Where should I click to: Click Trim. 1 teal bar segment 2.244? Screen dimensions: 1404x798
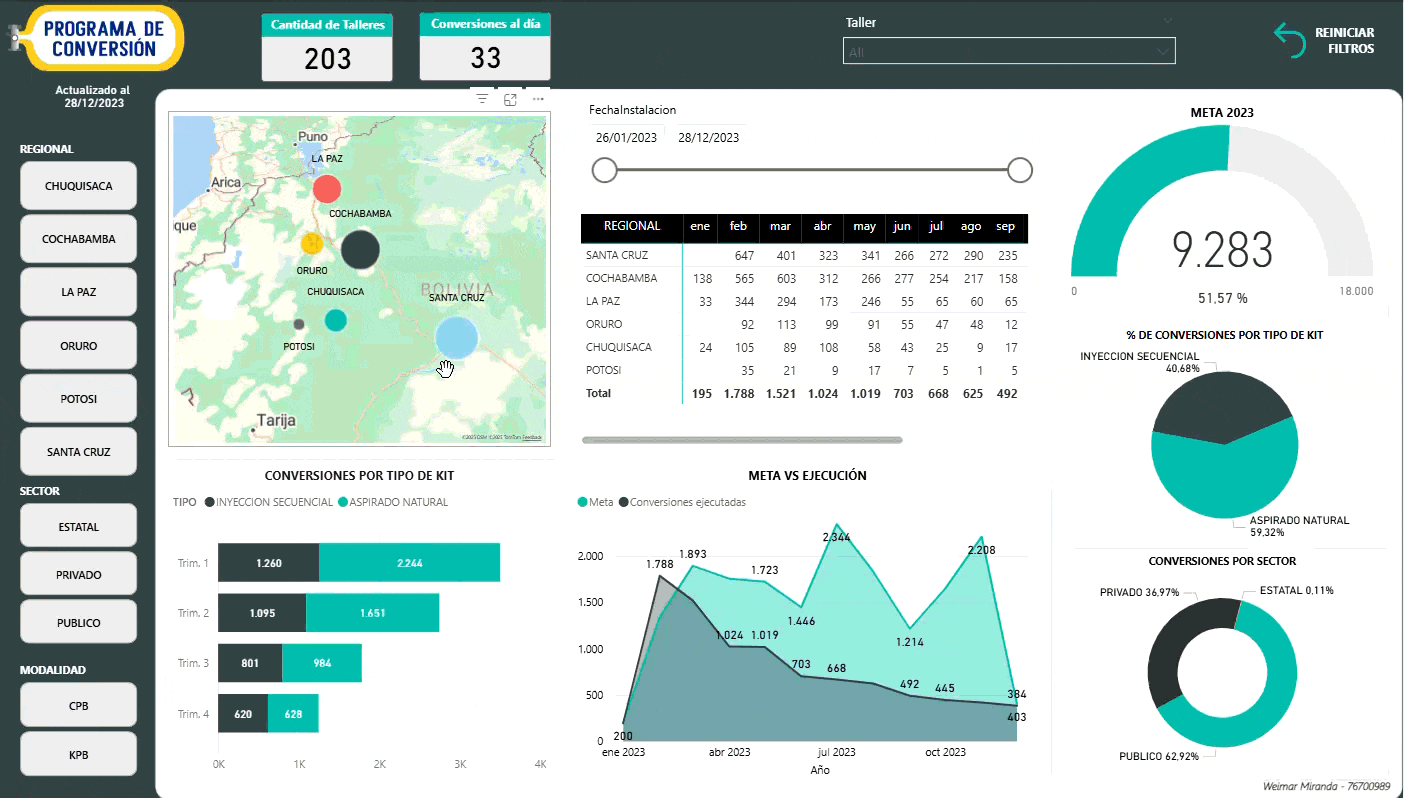pyautogui.click(x=409, y=563)
